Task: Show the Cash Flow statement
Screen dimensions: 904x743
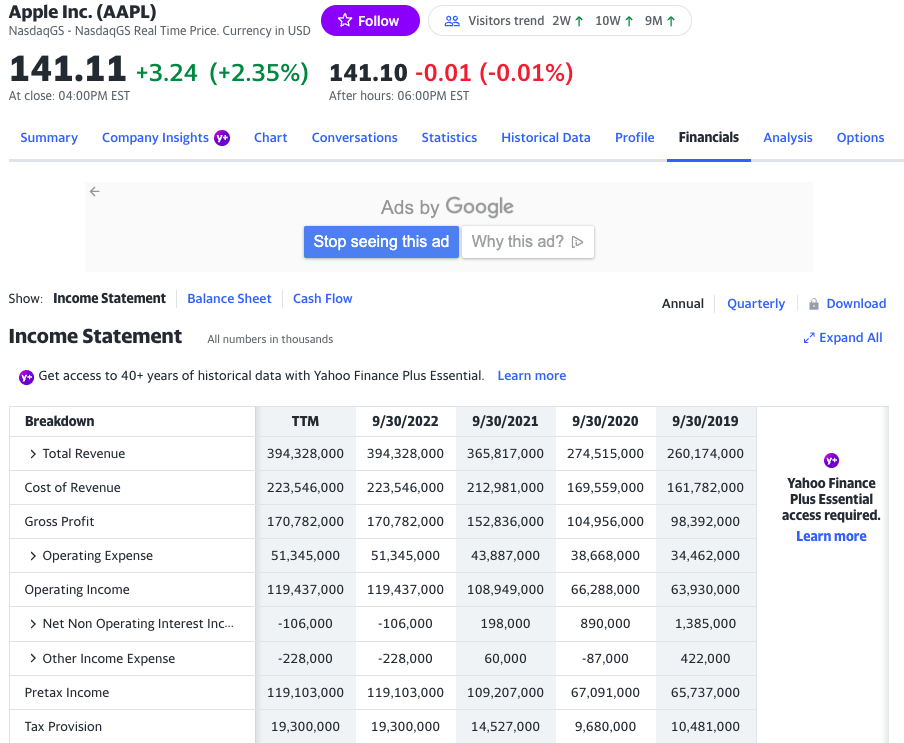Action: [x=322, y=299]
